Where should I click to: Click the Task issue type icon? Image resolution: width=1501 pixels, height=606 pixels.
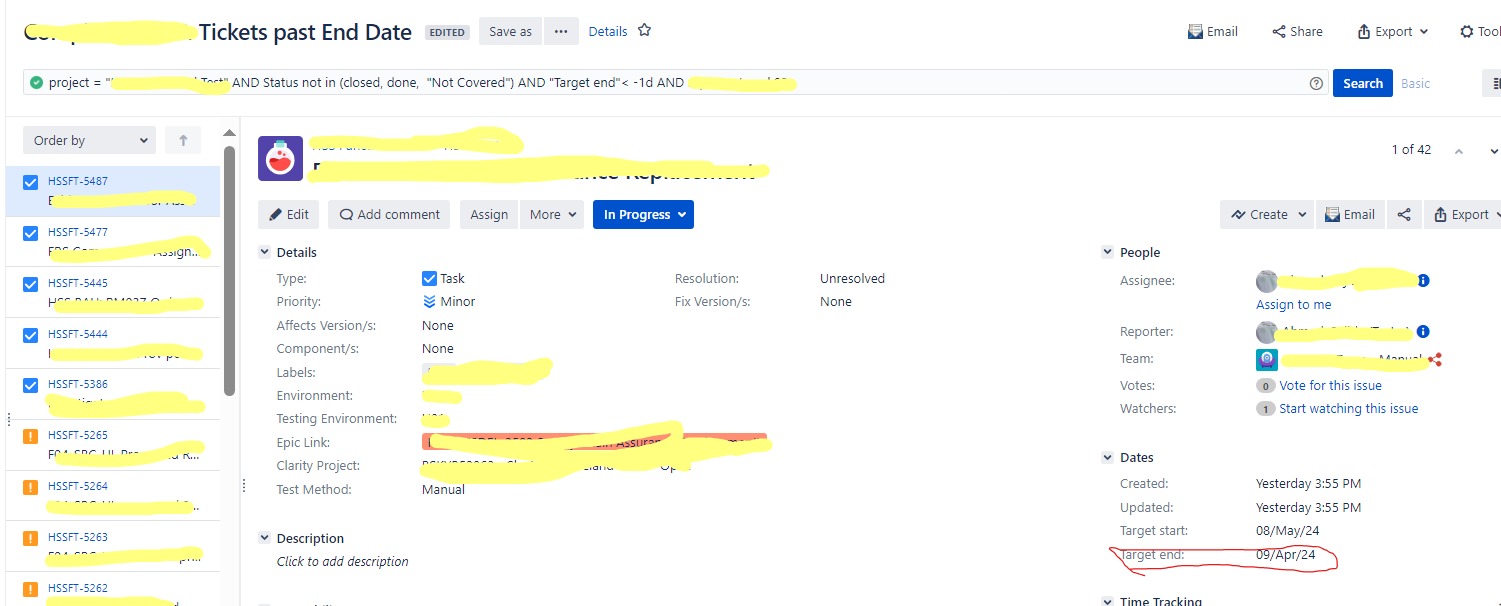coord(430,278)
